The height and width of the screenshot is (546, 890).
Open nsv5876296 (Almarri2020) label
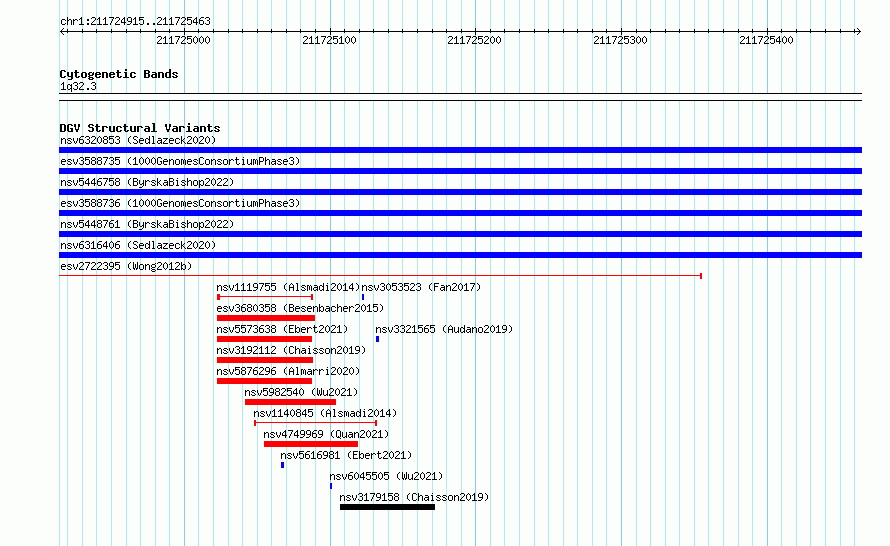[288, 371]
